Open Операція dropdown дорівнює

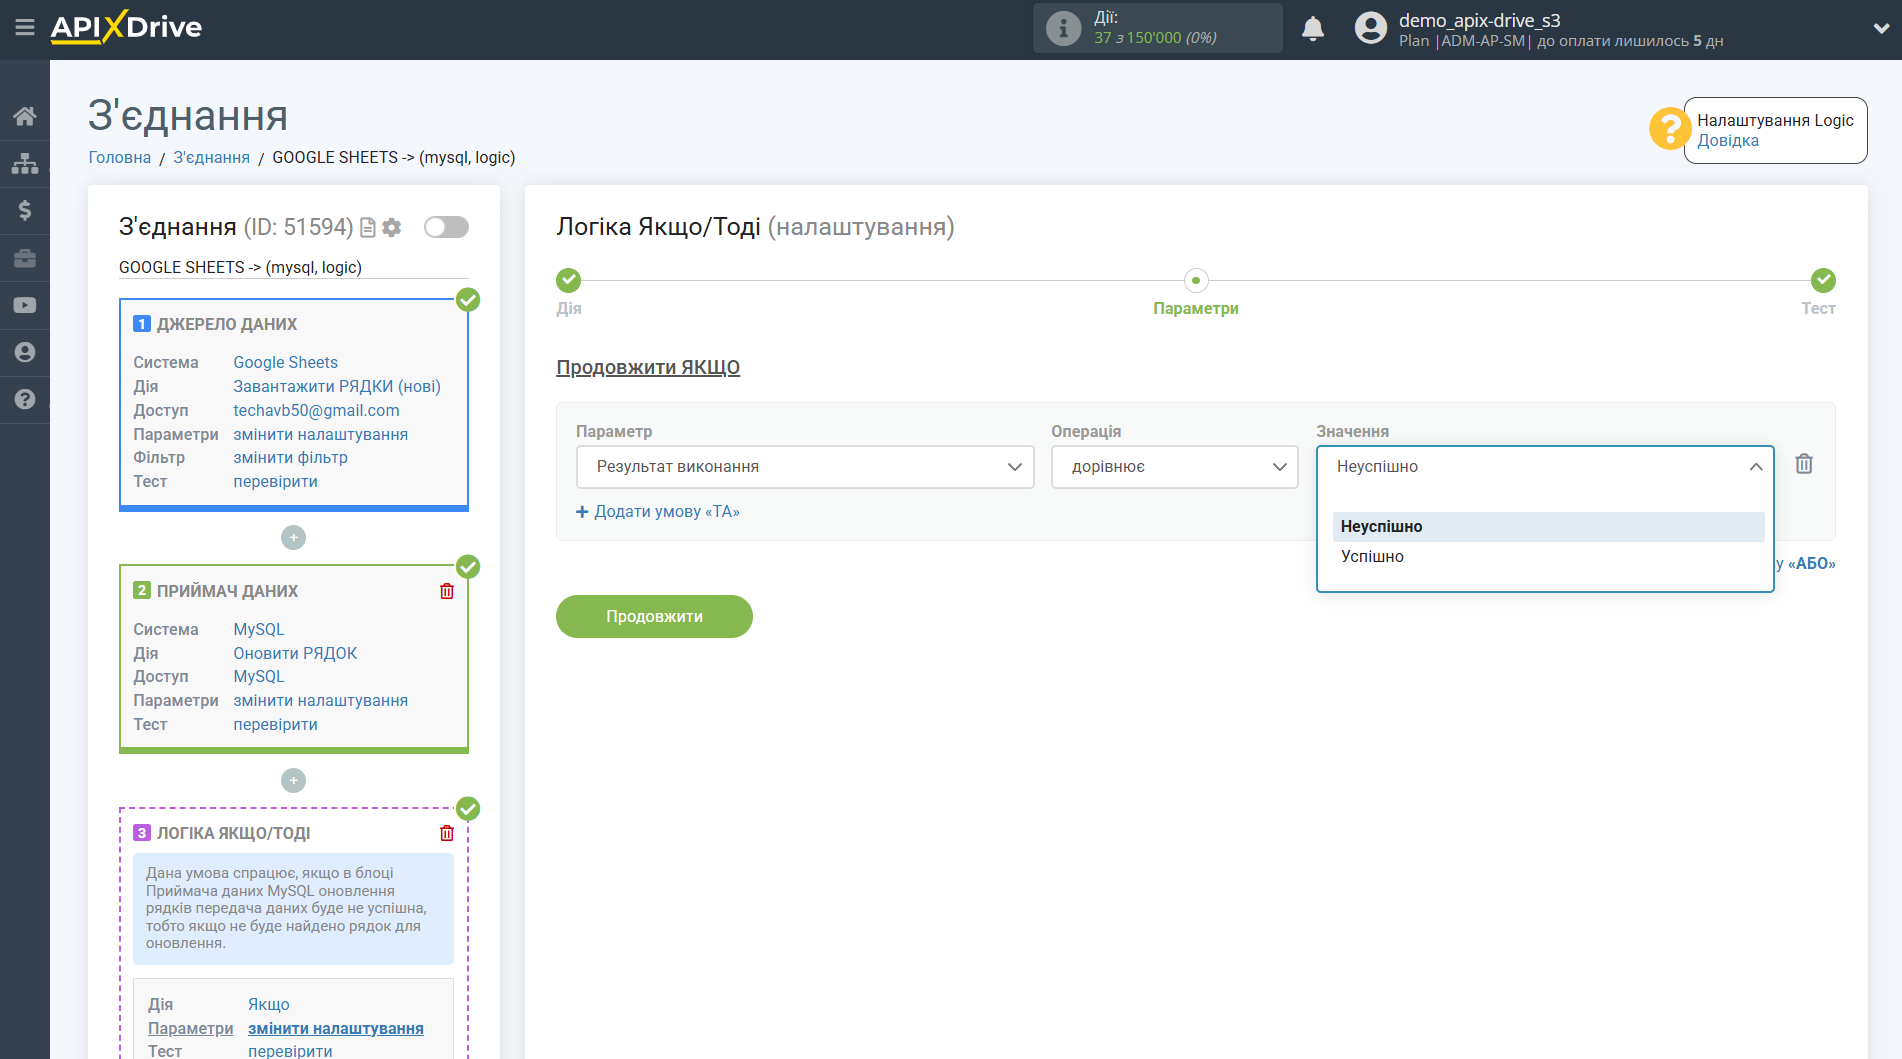pyautogui.click(x=1174, y=467)
